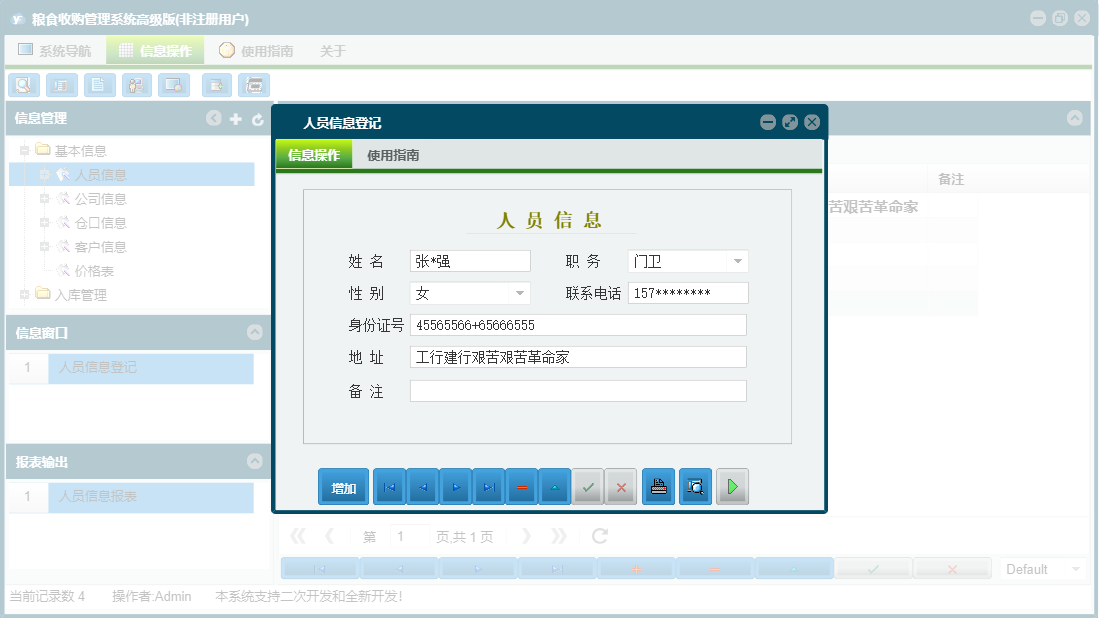Confirm changes with the green check button
Screen dimensions: 1099x618
(x=588, y=487)
